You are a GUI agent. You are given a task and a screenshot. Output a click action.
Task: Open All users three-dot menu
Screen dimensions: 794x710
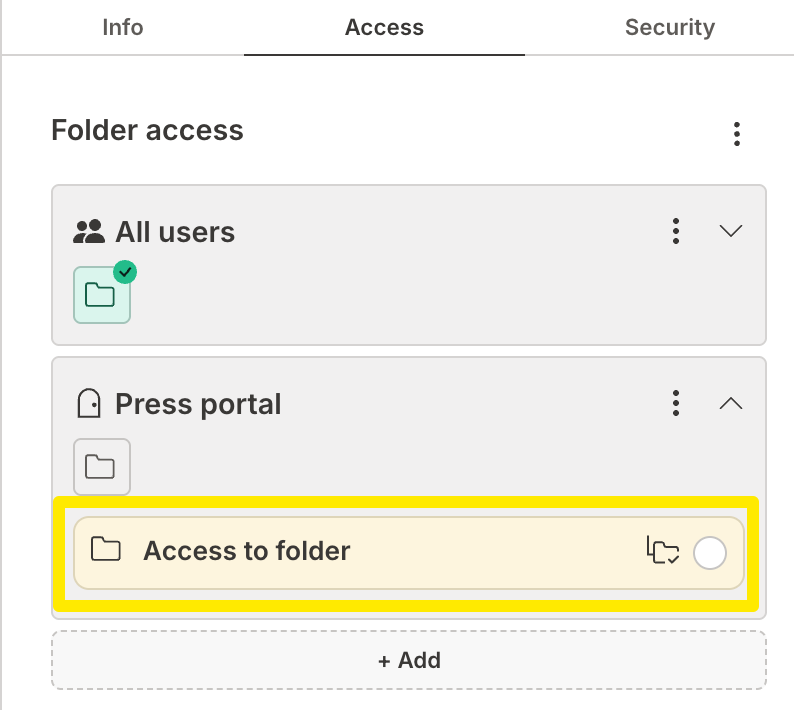click(x=677, y=231)
